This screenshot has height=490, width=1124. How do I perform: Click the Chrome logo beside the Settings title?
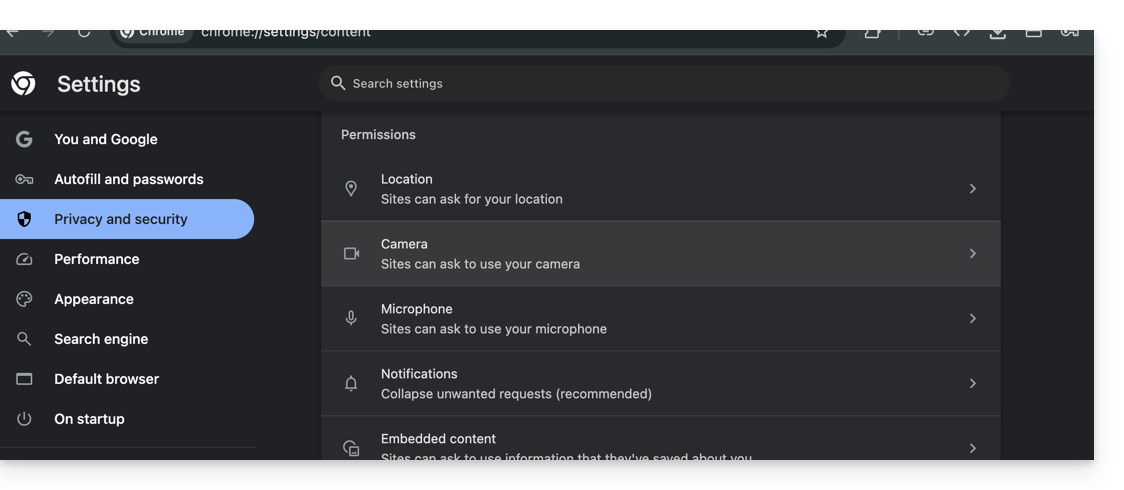pos(23,84)
